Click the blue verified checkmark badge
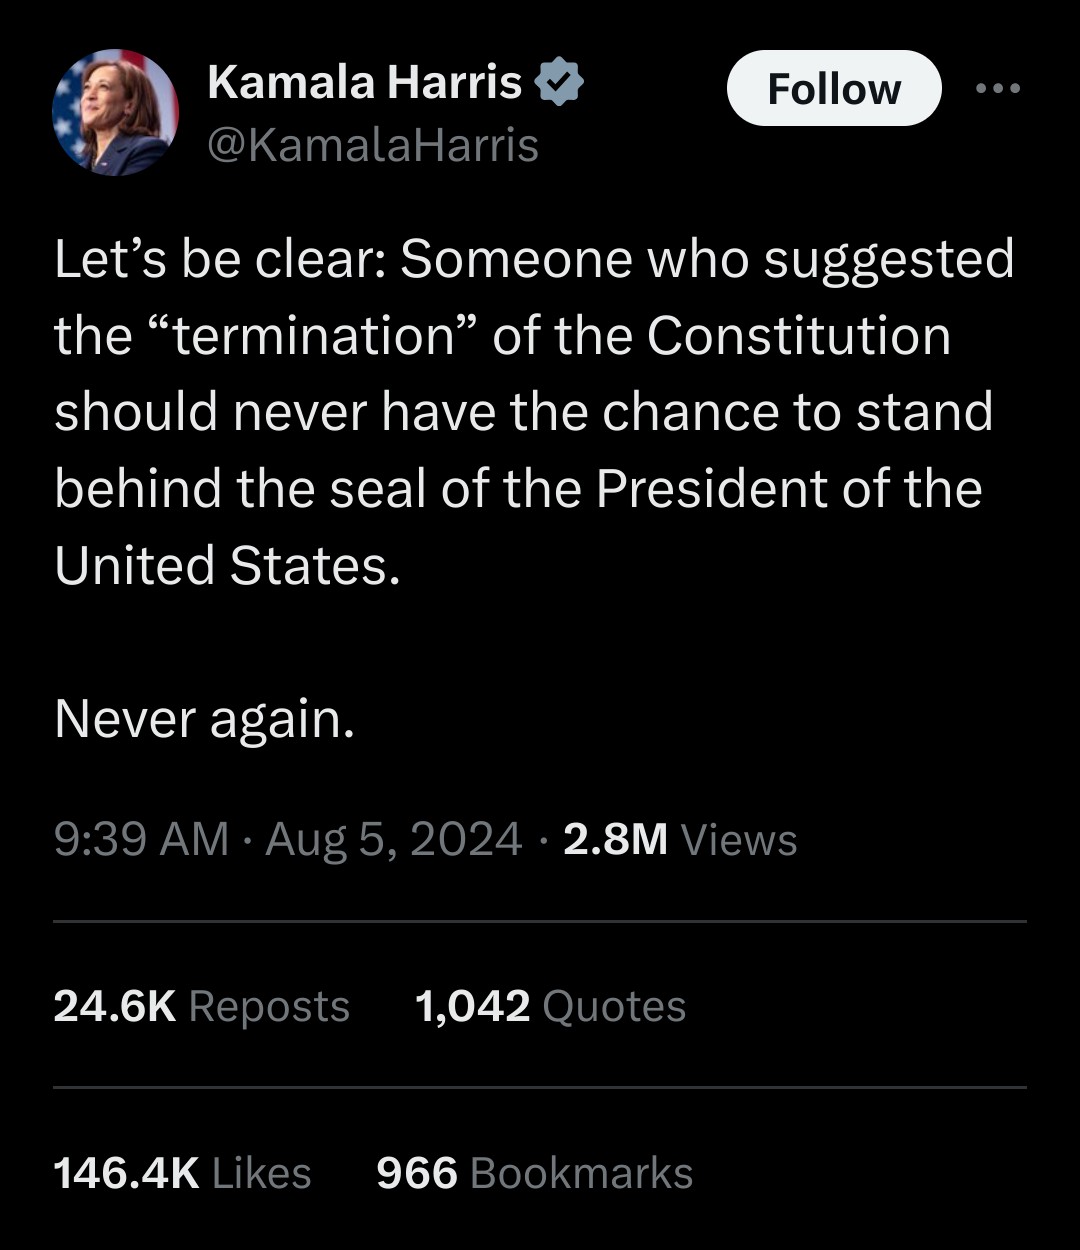Image resolution: width=1080 pixels, height=1250 pixels. click(x=561, y=83)
